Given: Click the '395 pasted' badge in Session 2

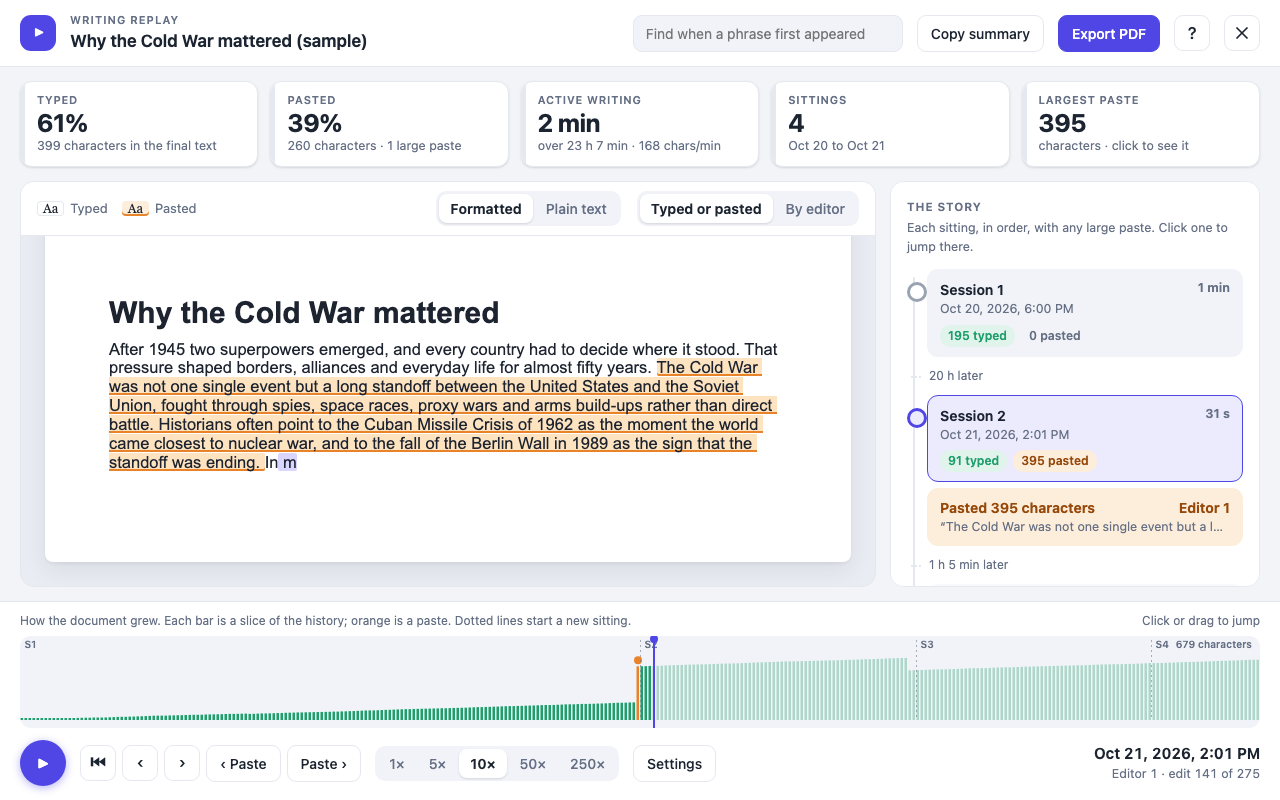Looking at the screenshot, I should 1055,461.
